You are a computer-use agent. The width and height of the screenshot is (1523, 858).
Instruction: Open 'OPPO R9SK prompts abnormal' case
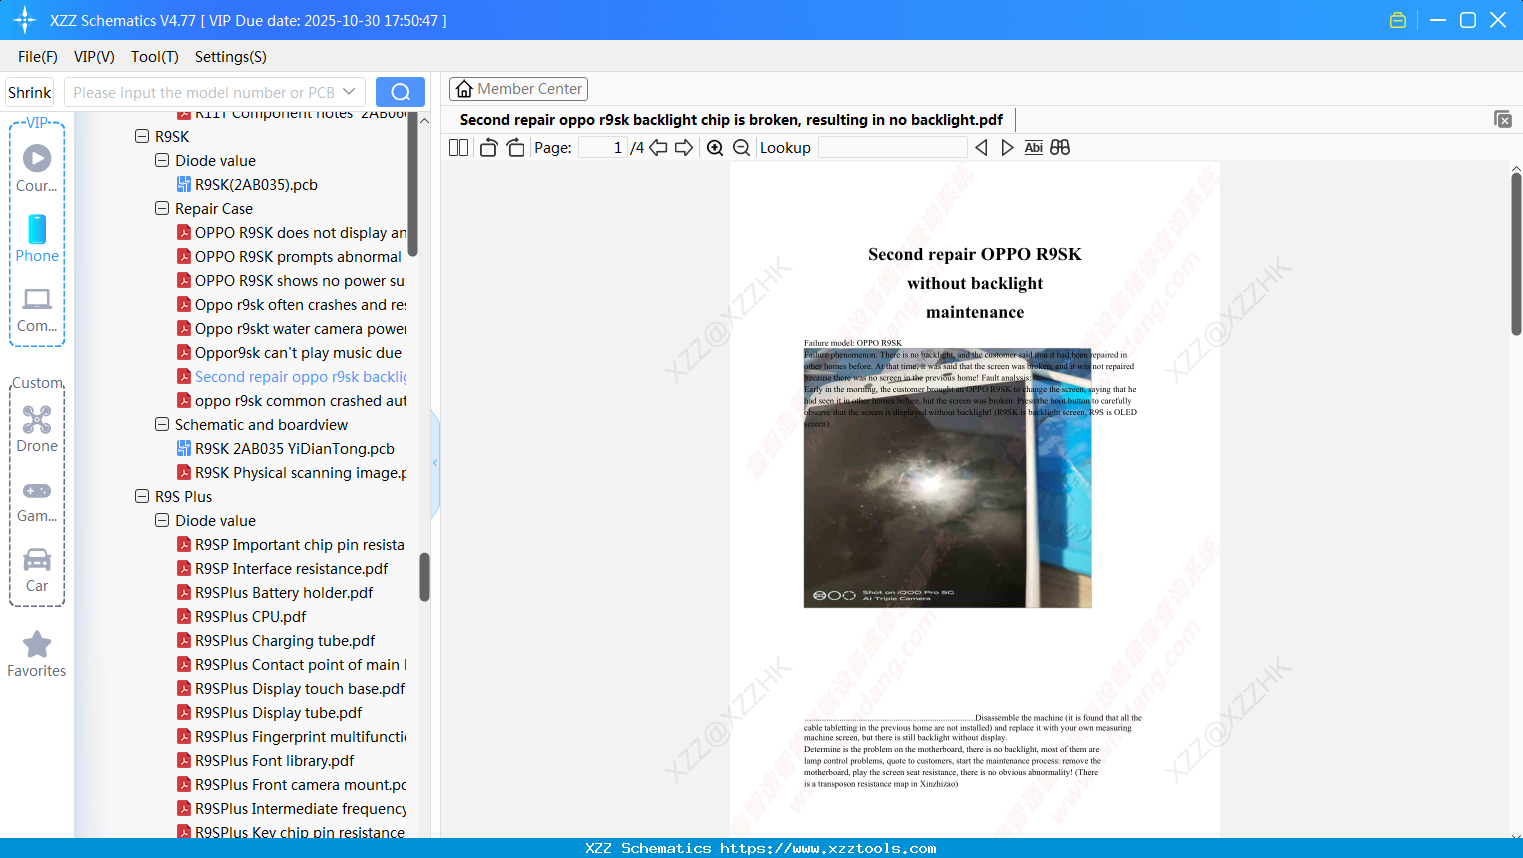pyautogui.click(x=291, y=257)
